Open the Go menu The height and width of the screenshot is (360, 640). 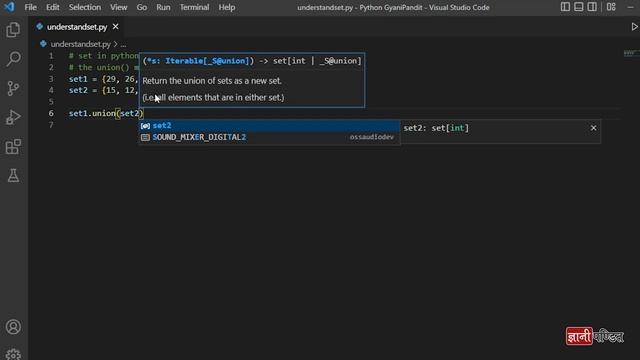[142, 7]
